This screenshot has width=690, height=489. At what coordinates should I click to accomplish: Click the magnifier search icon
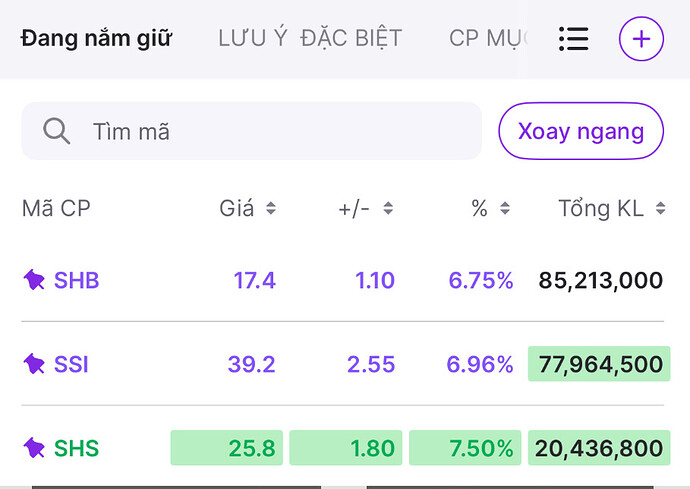pos(56,131)
